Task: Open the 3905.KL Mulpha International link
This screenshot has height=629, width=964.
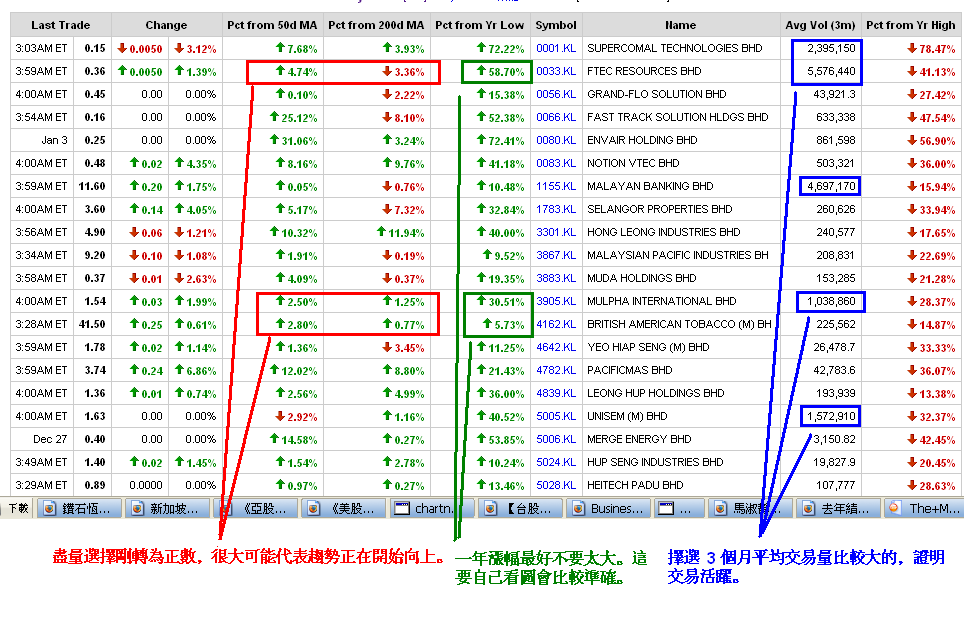Action: click(x=556, y=301)
